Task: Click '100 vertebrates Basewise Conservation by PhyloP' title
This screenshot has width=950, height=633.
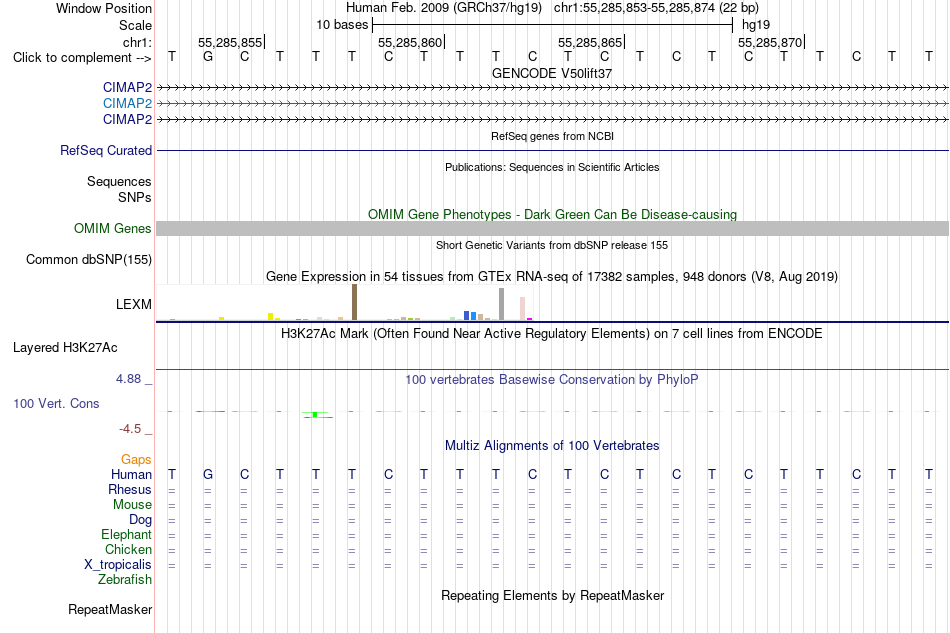Action: [551, 380]
